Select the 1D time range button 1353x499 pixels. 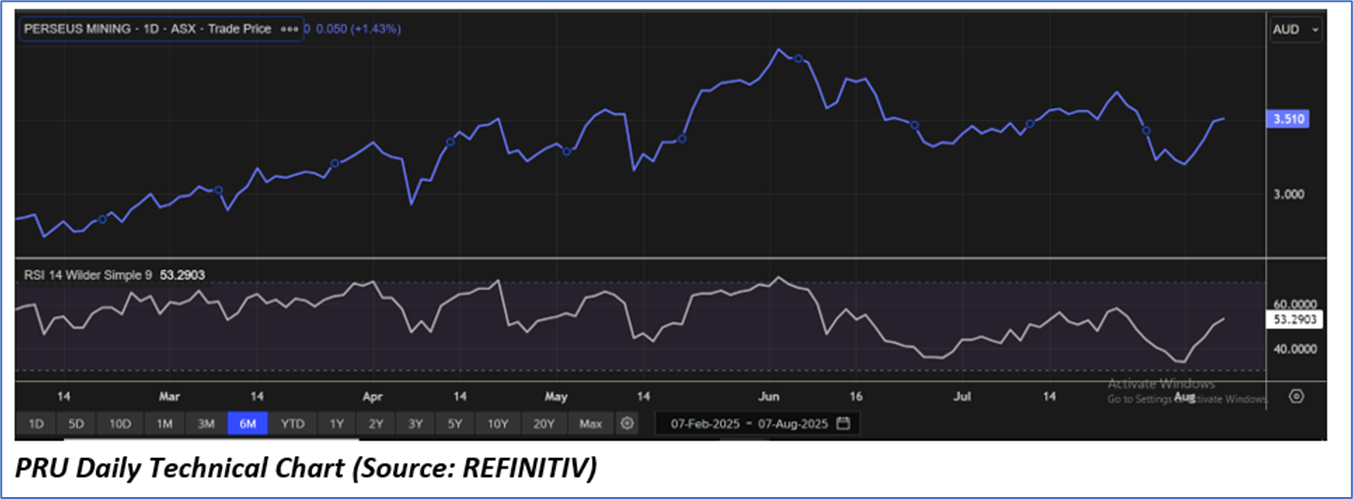click(36, 424)
